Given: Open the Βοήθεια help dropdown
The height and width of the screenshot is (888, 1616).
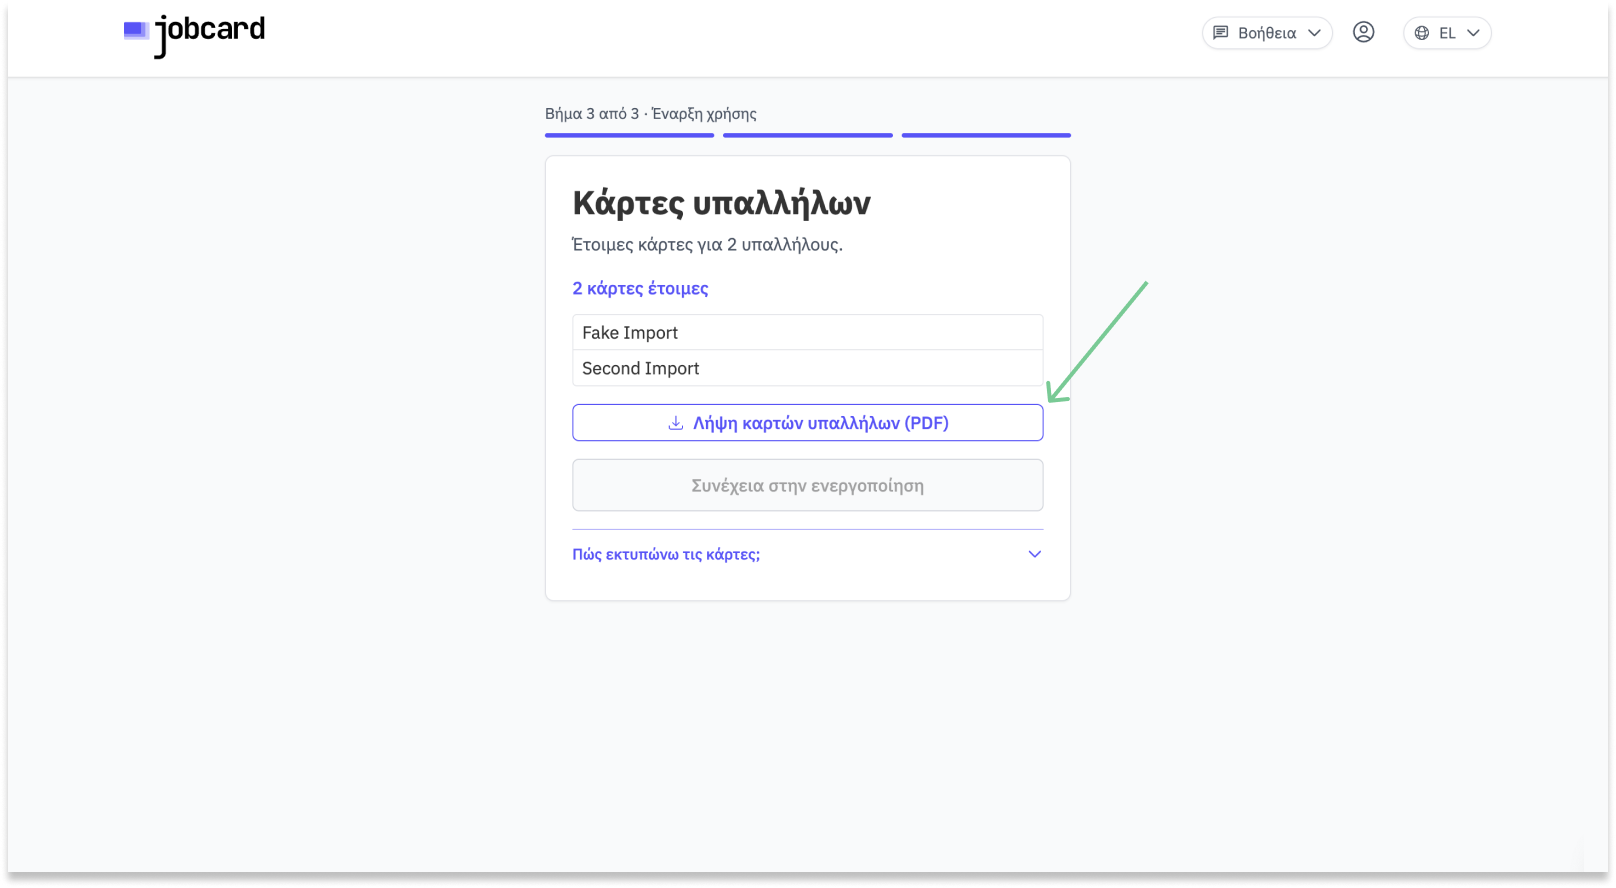Looking at the screenshot, I should (x=1267, y=33).
